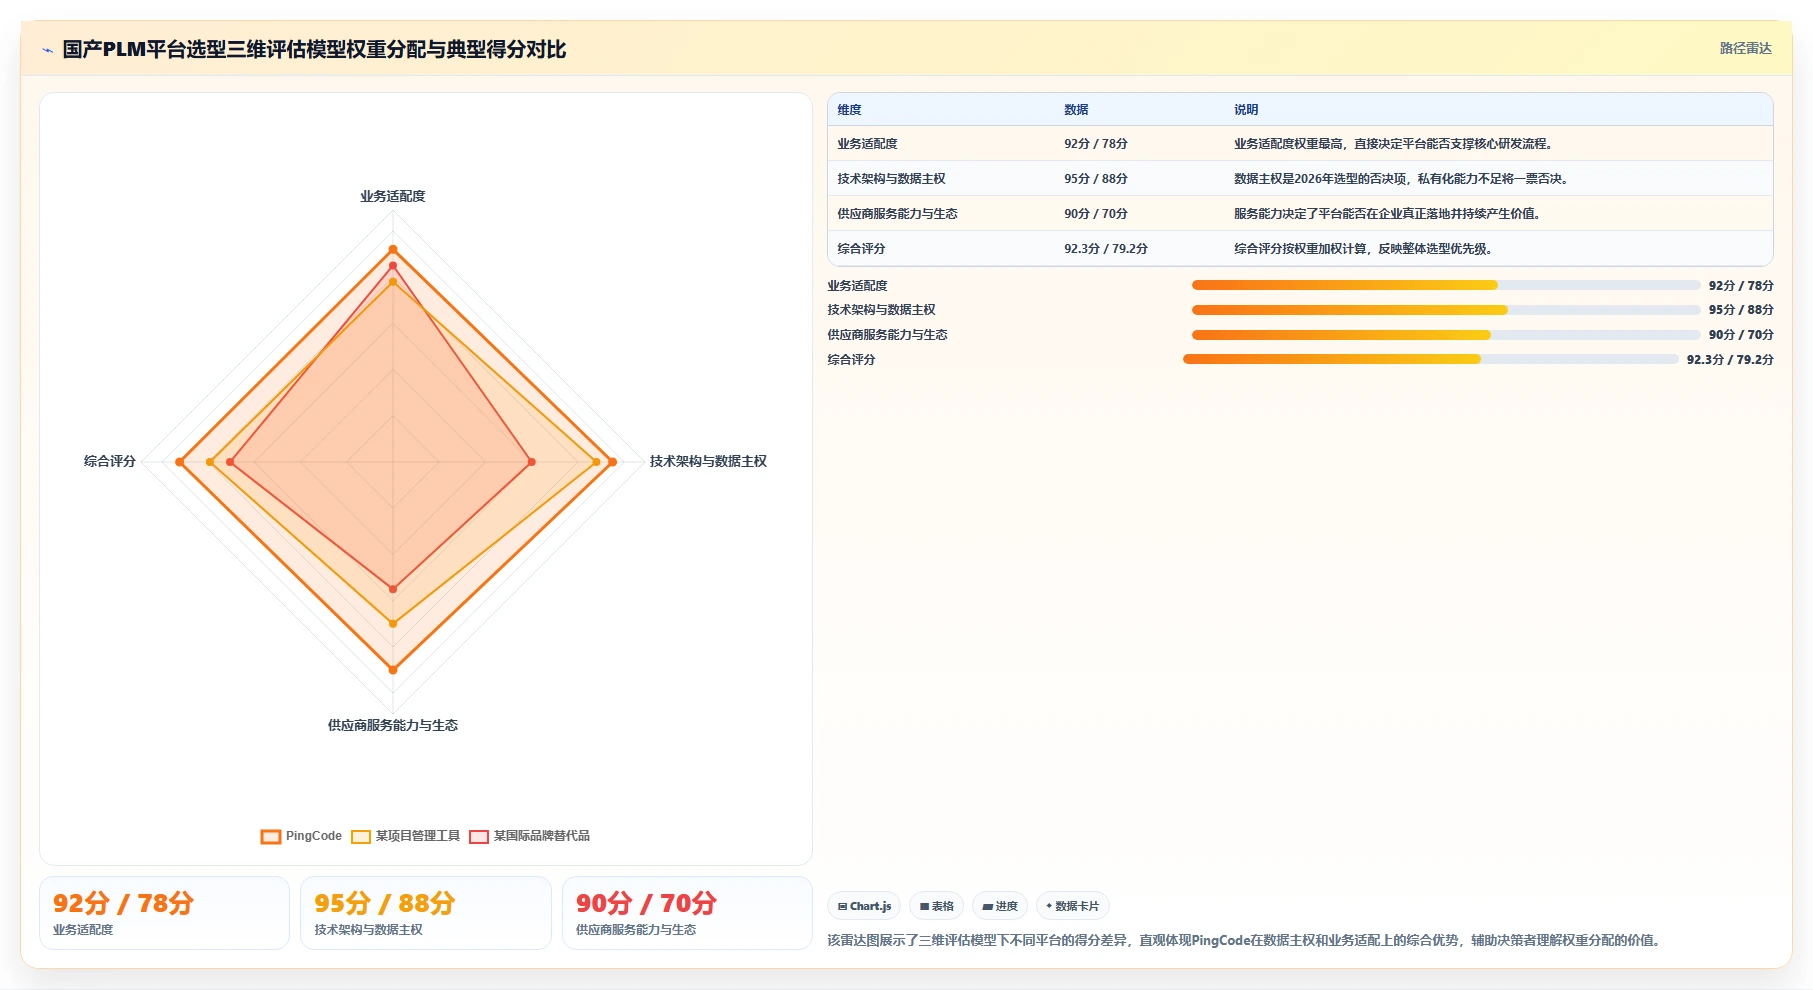
Task: Click the 技术架构与数据主权 radar axis label
Action: coord(708,461)
